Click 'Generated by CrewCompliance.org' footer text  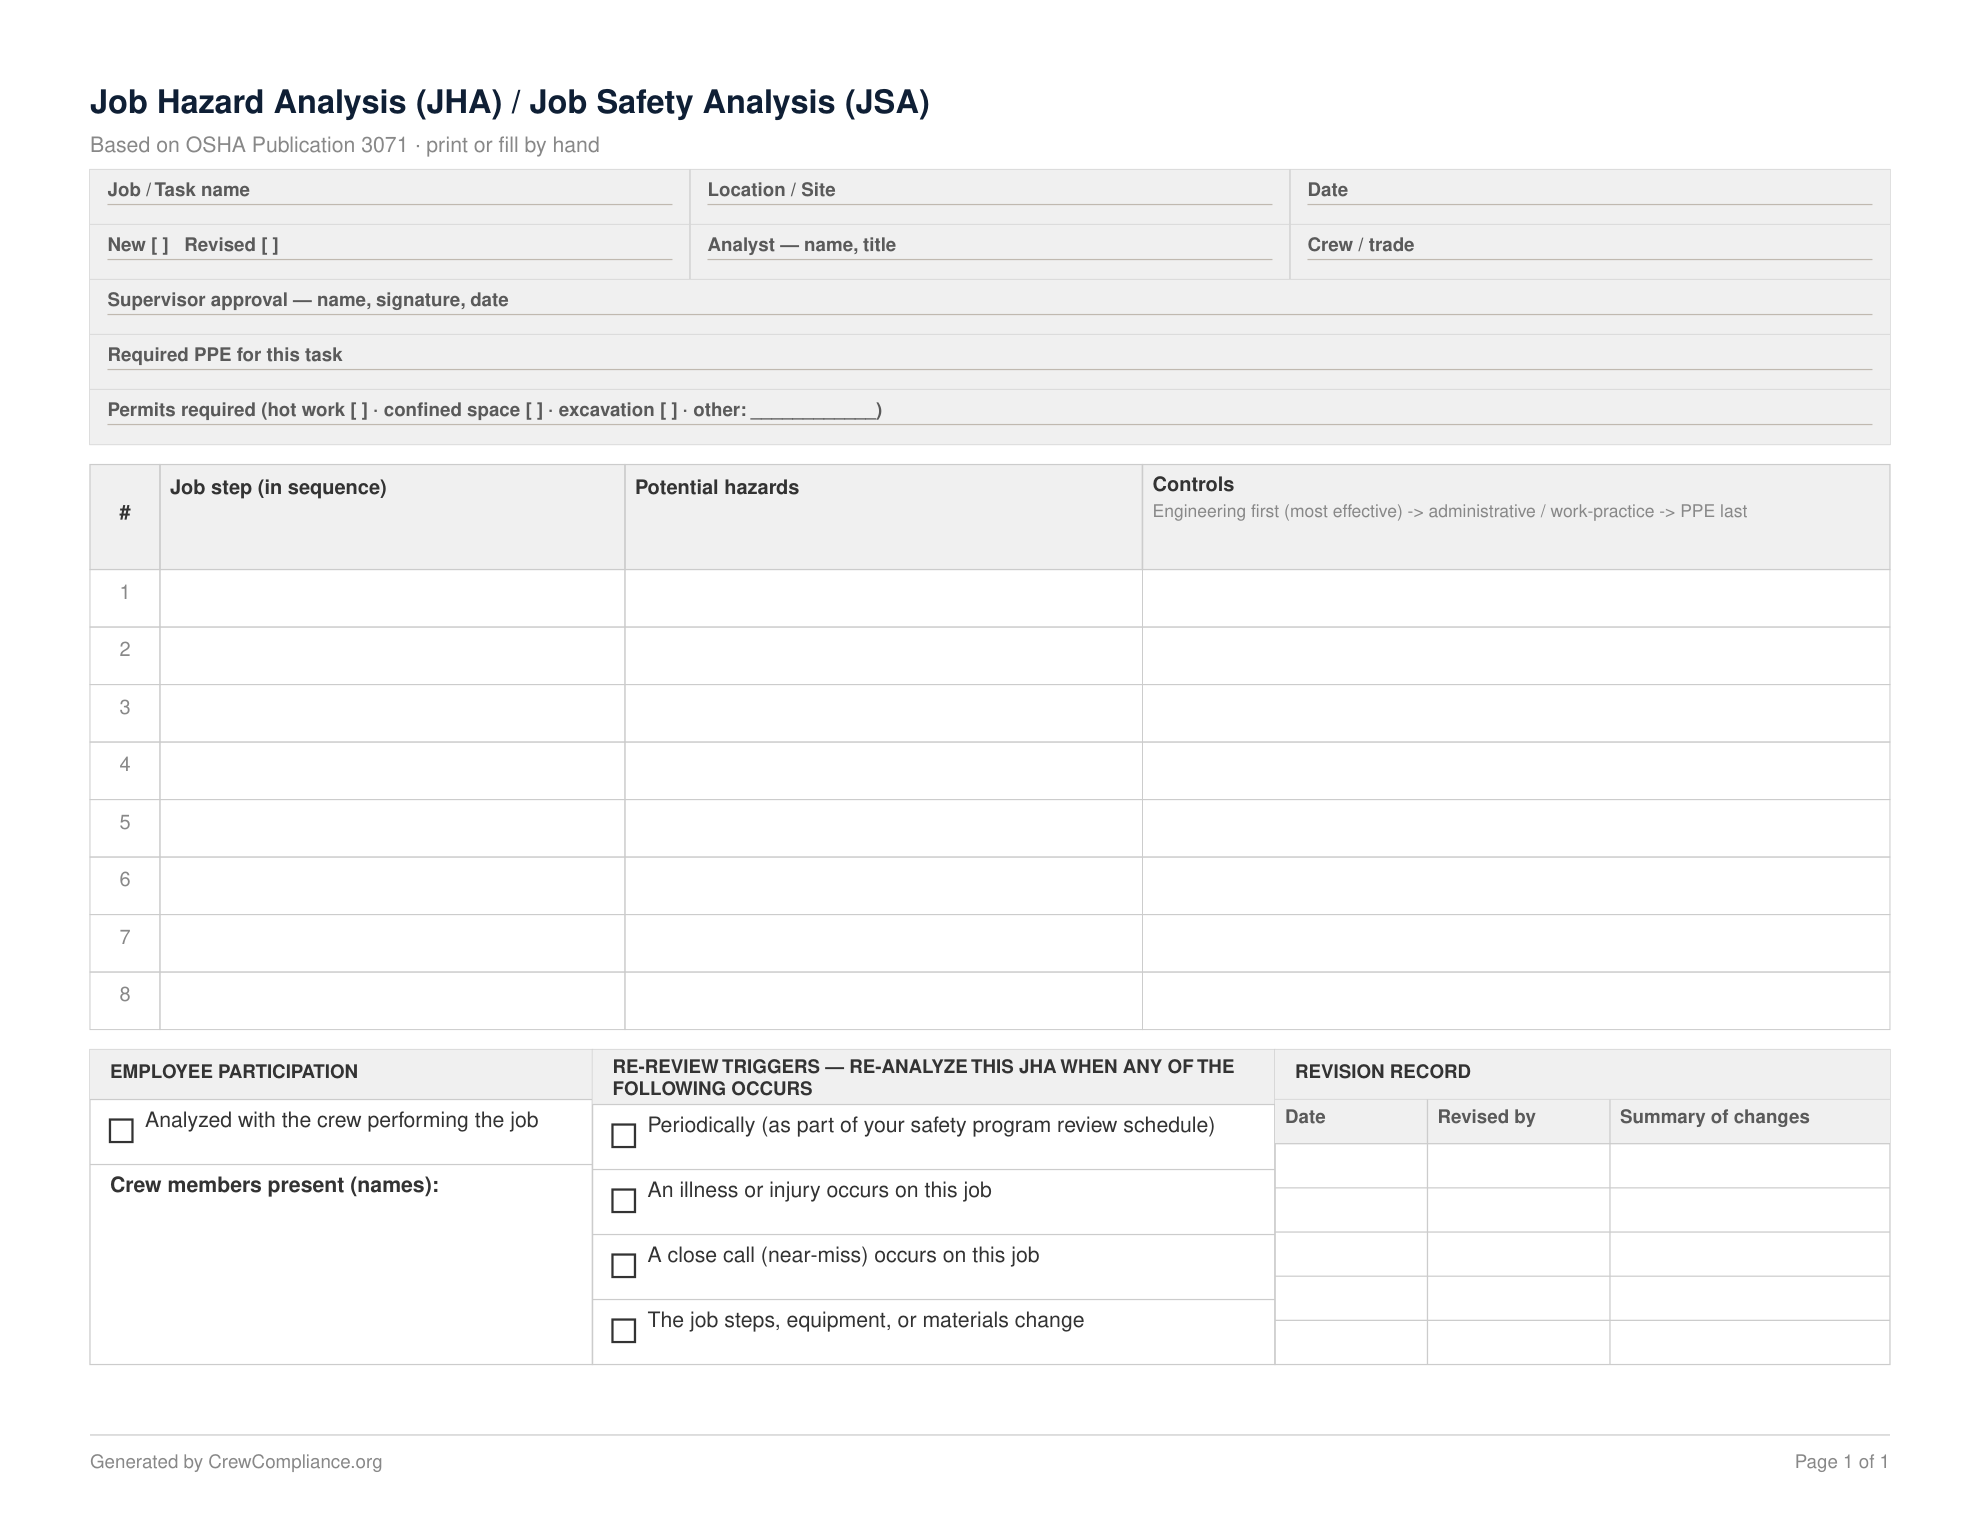(236, 1462)
